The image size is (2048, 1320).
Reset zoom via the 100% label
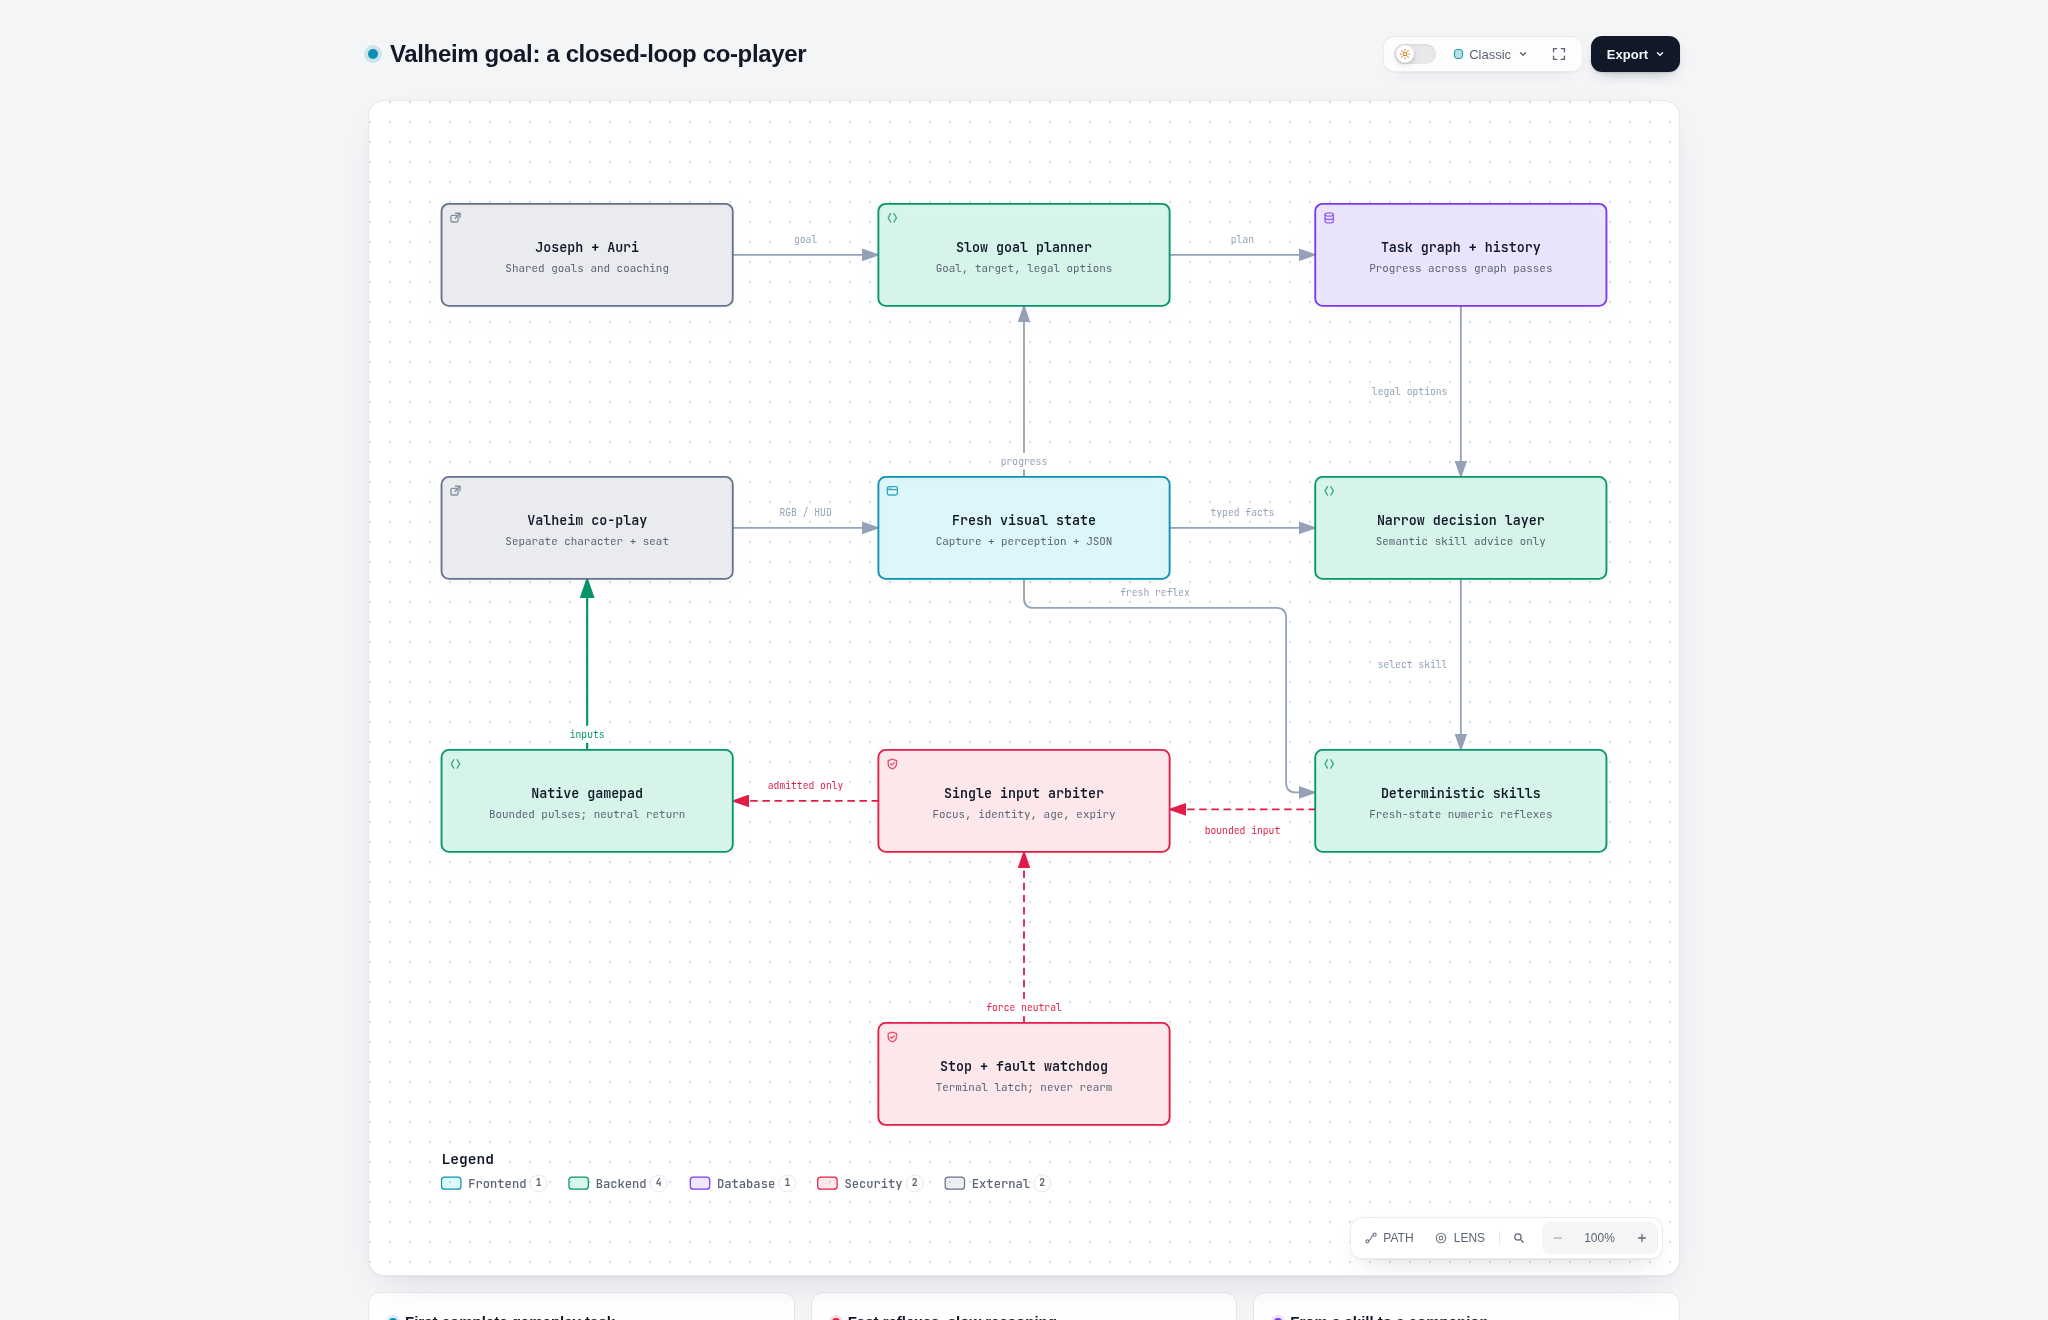pyautogui.click(x=1599, y=1238)
